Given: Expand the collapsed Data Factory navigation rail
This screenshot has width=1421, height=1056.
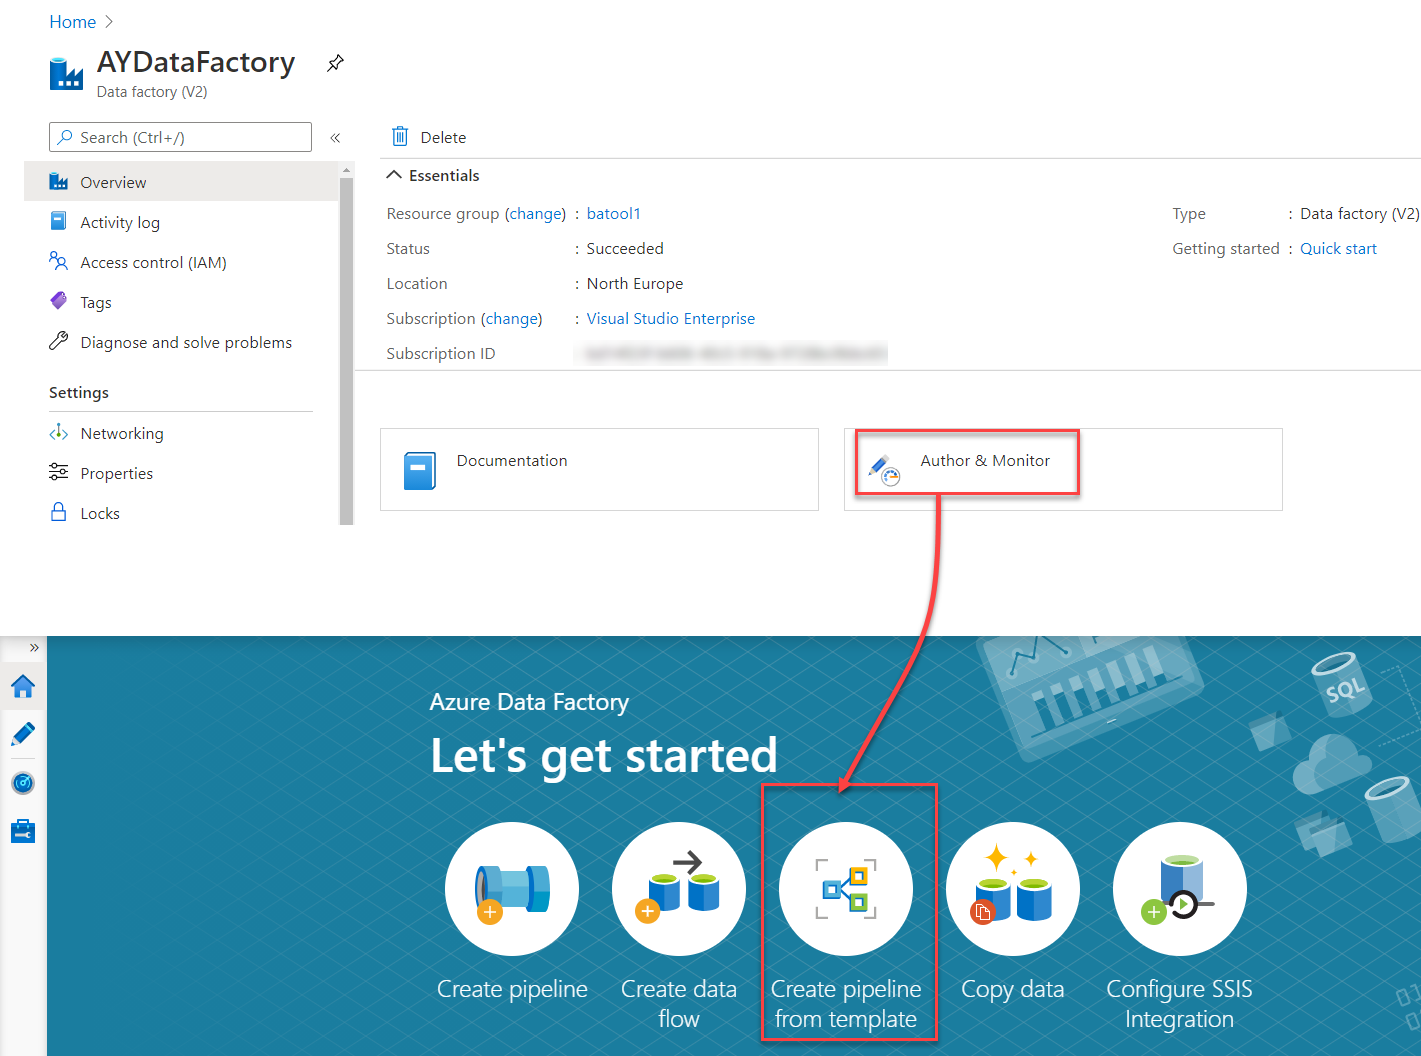Looking at the screenshot, I should pos(33,647).
